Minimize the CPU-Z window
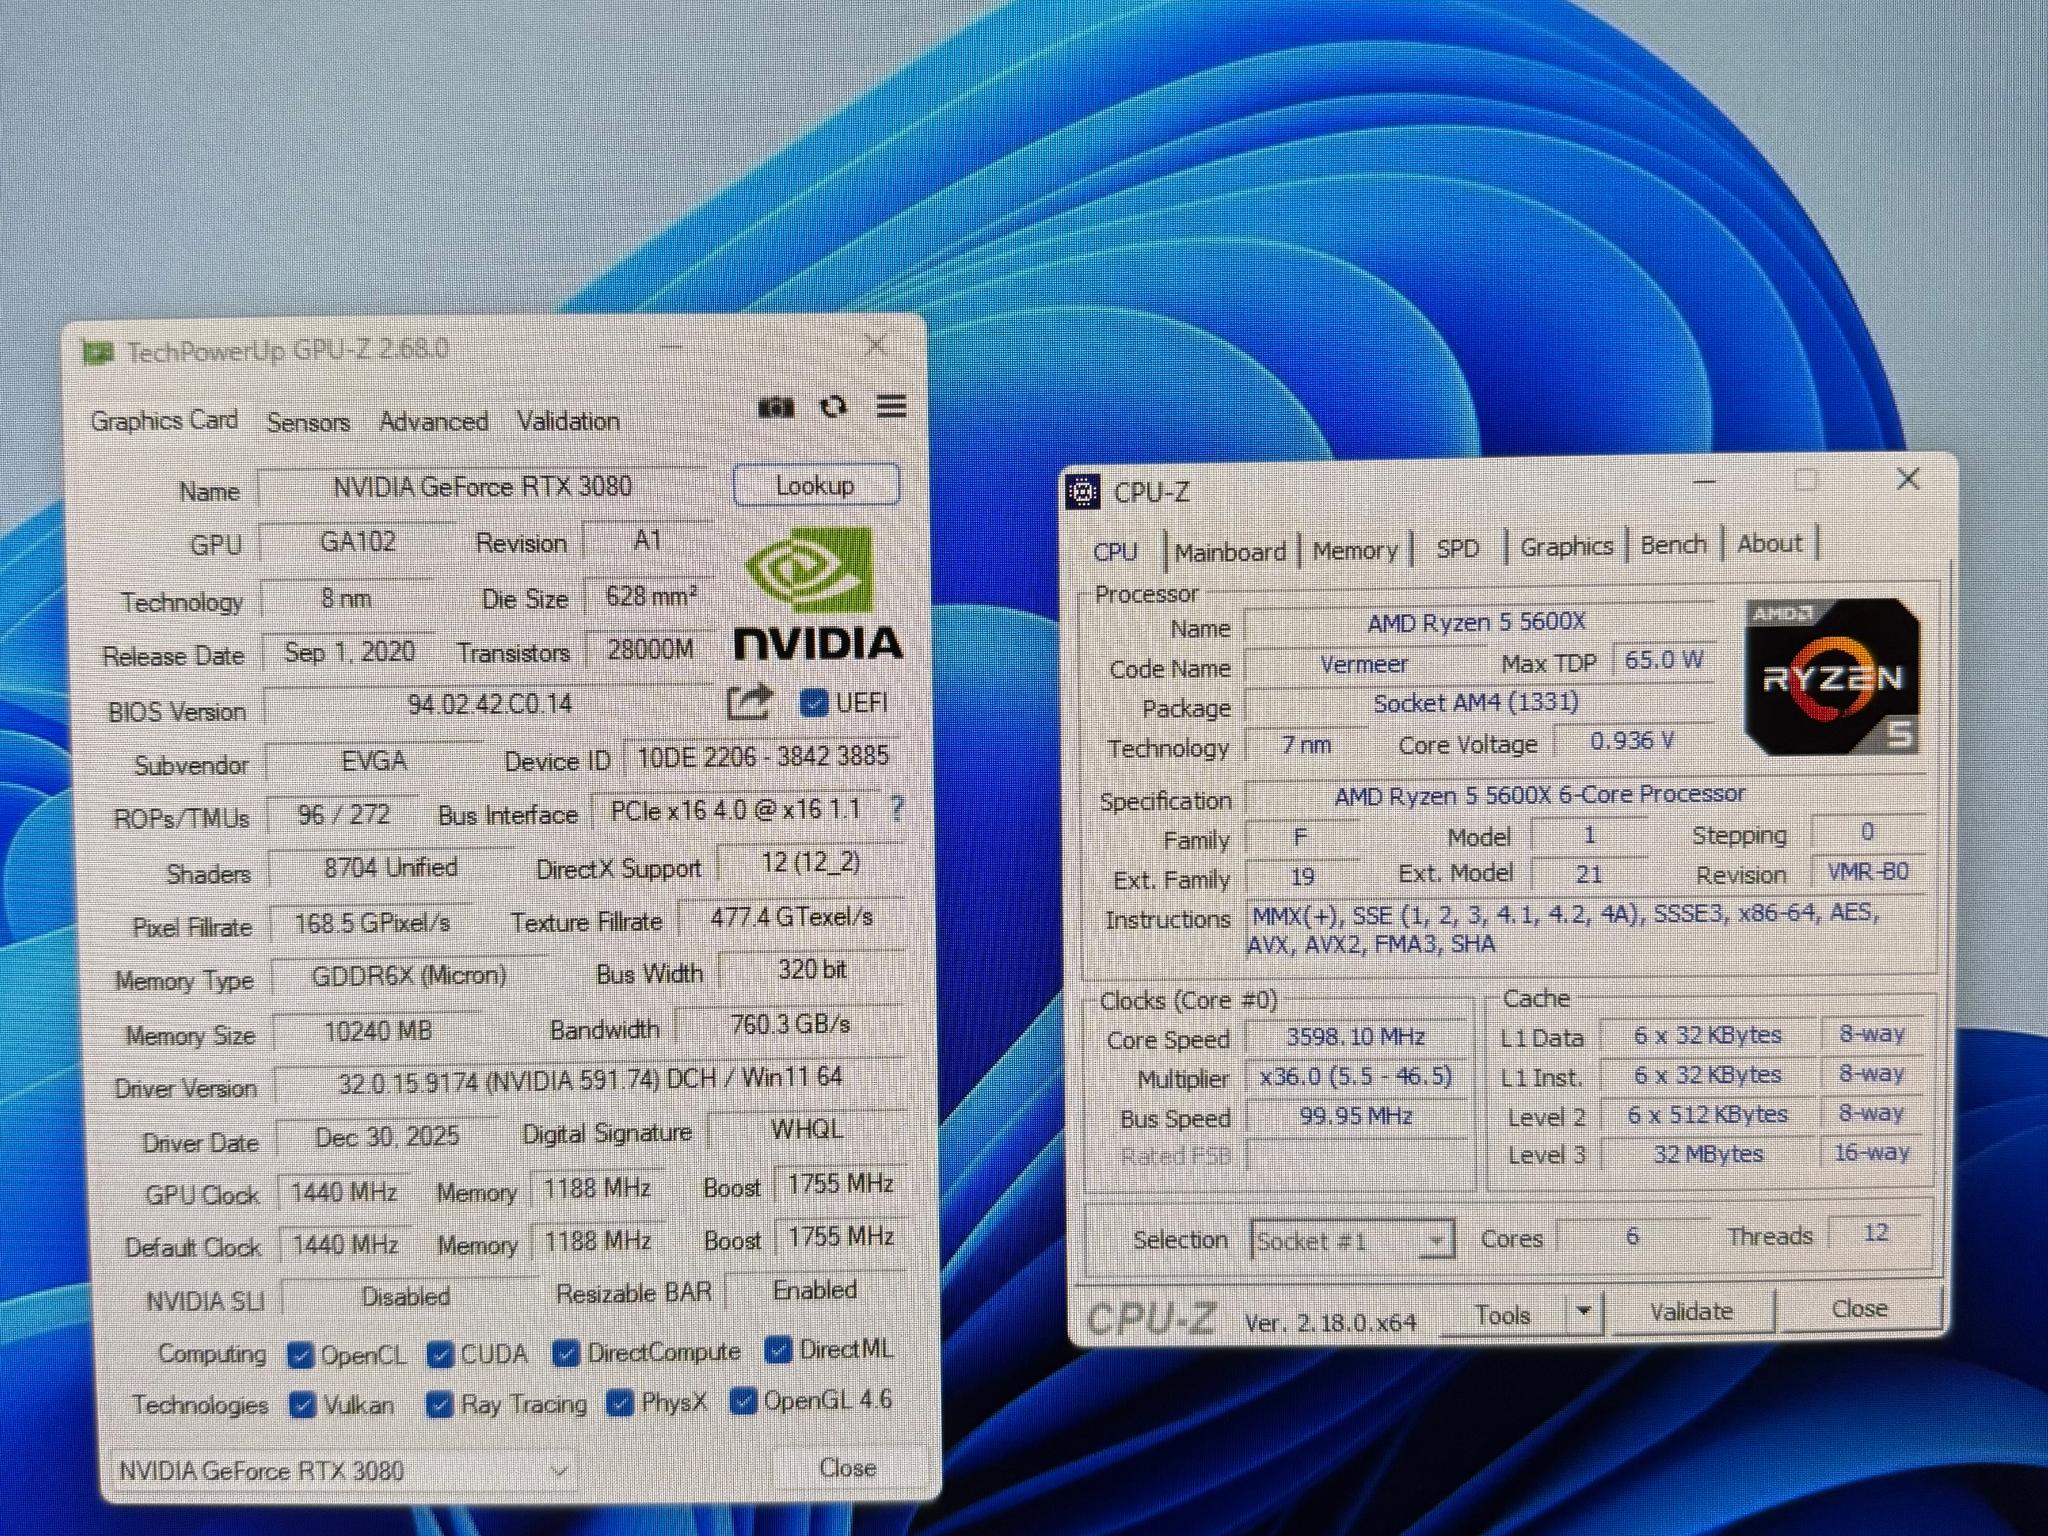This screenshot has height=1536, width=2048. click(x=1705, y=482)
